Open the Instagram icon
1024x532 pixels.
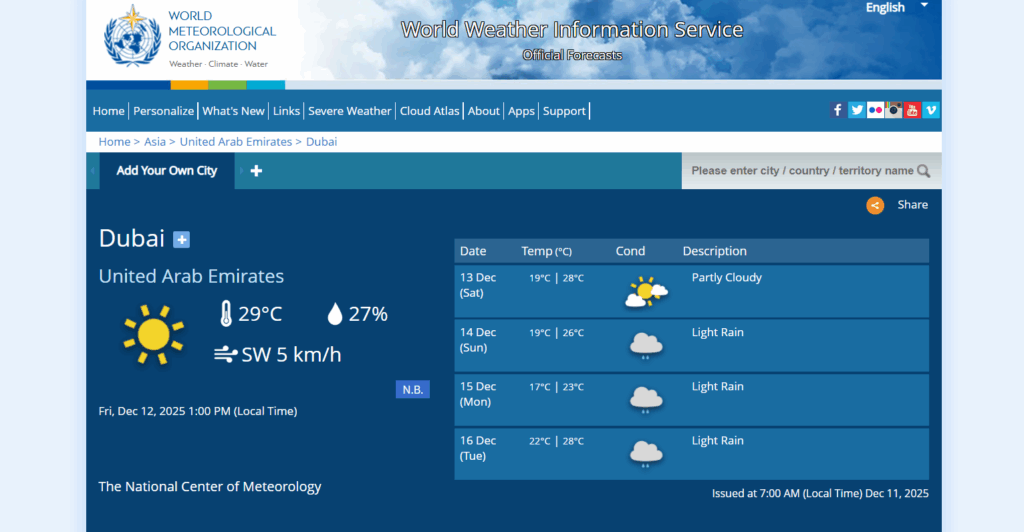[x=894, y=110]
